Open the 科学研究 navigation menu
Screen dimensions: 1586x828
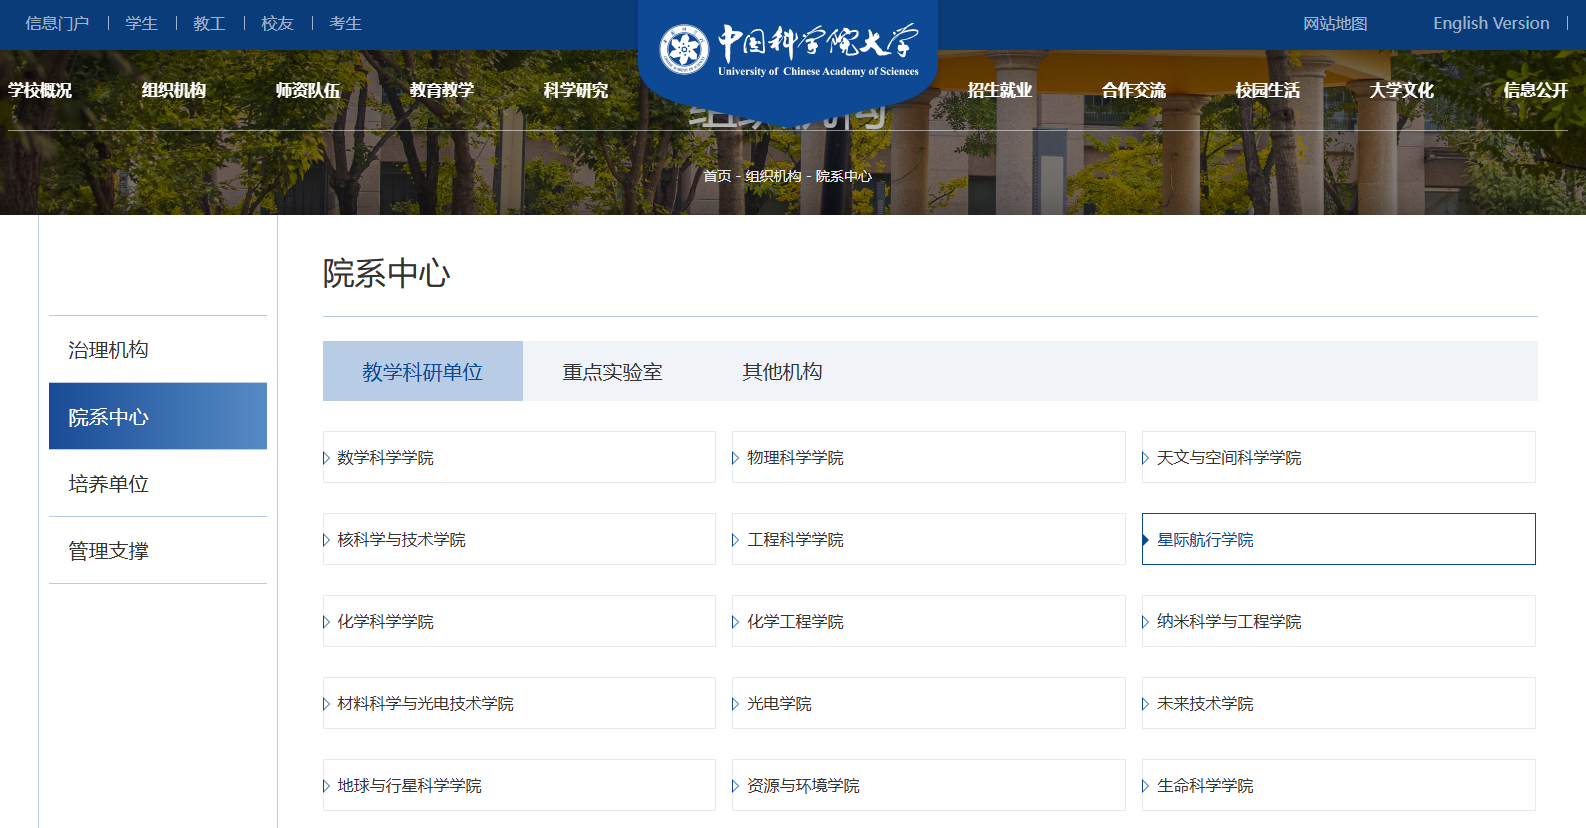point(575,90)
